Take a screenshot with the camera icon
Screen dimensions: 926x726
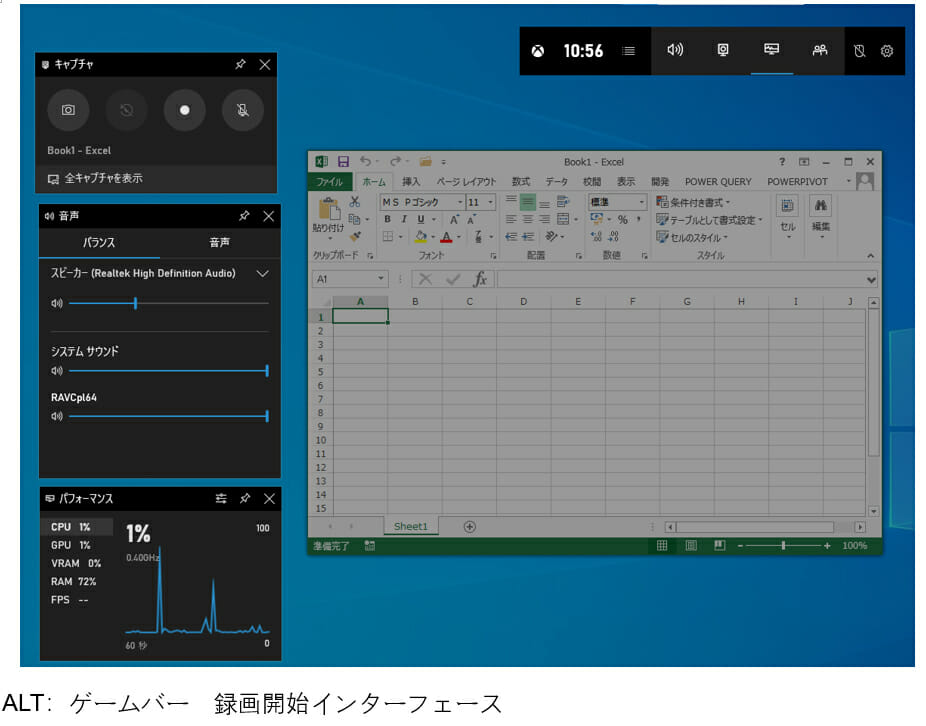[x=68, y=110]
